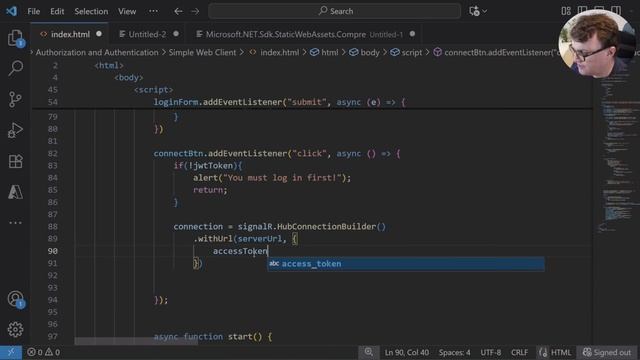Open the File menu
Screen dimensions: 640x360
coord(34,11)
